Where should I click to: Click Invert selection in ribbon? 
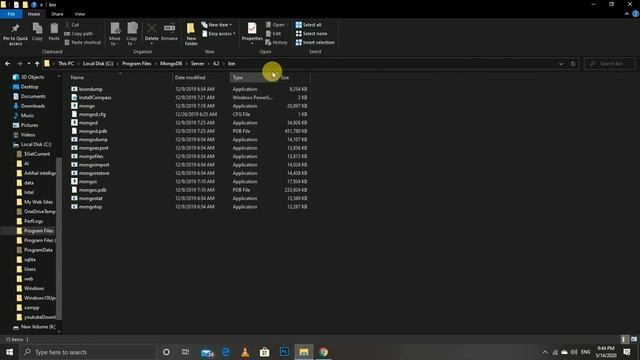315,42
